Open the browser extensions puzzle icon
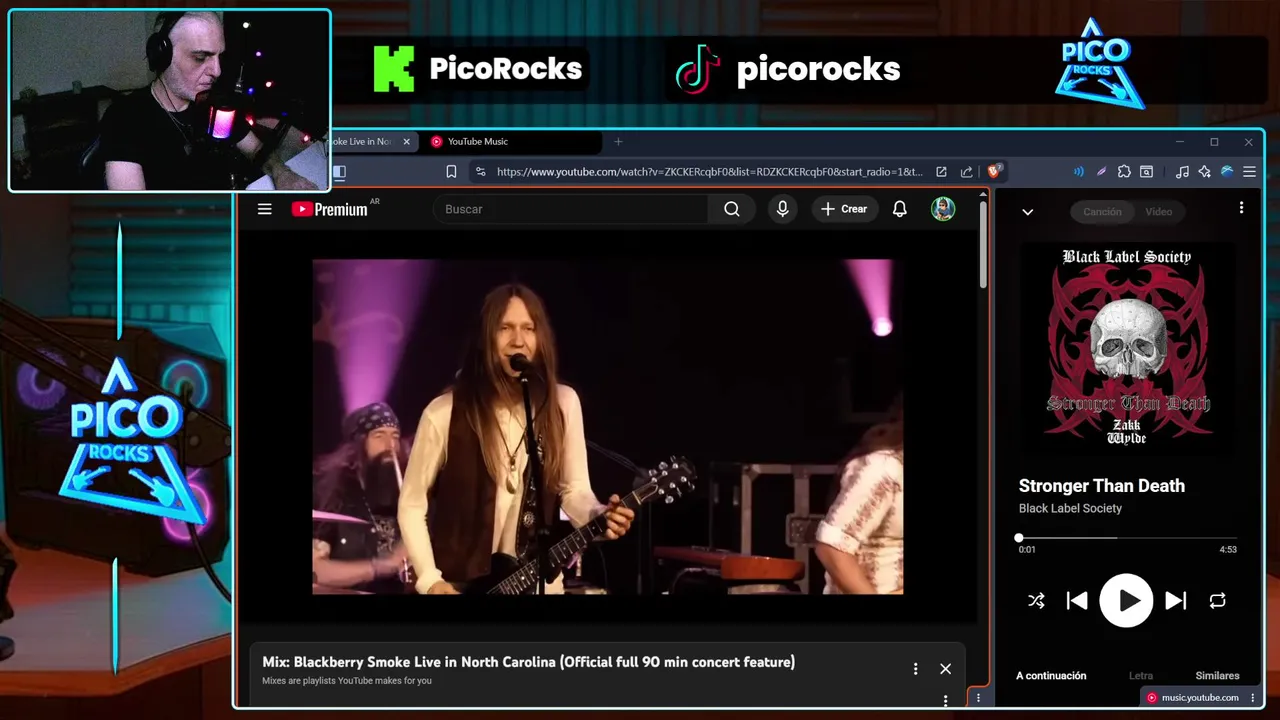The width and height of the screenshot is (1280, 720). (1124, 172)
